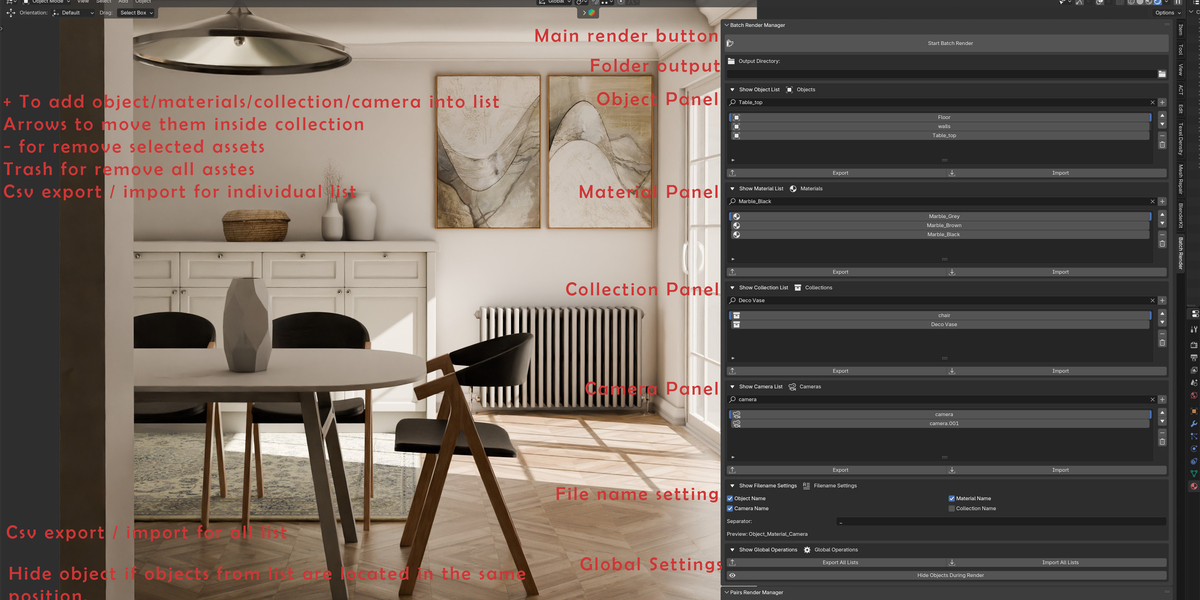Click the Output Directory path field
The image size is (1200, 600).
click(x=940, y=74)
